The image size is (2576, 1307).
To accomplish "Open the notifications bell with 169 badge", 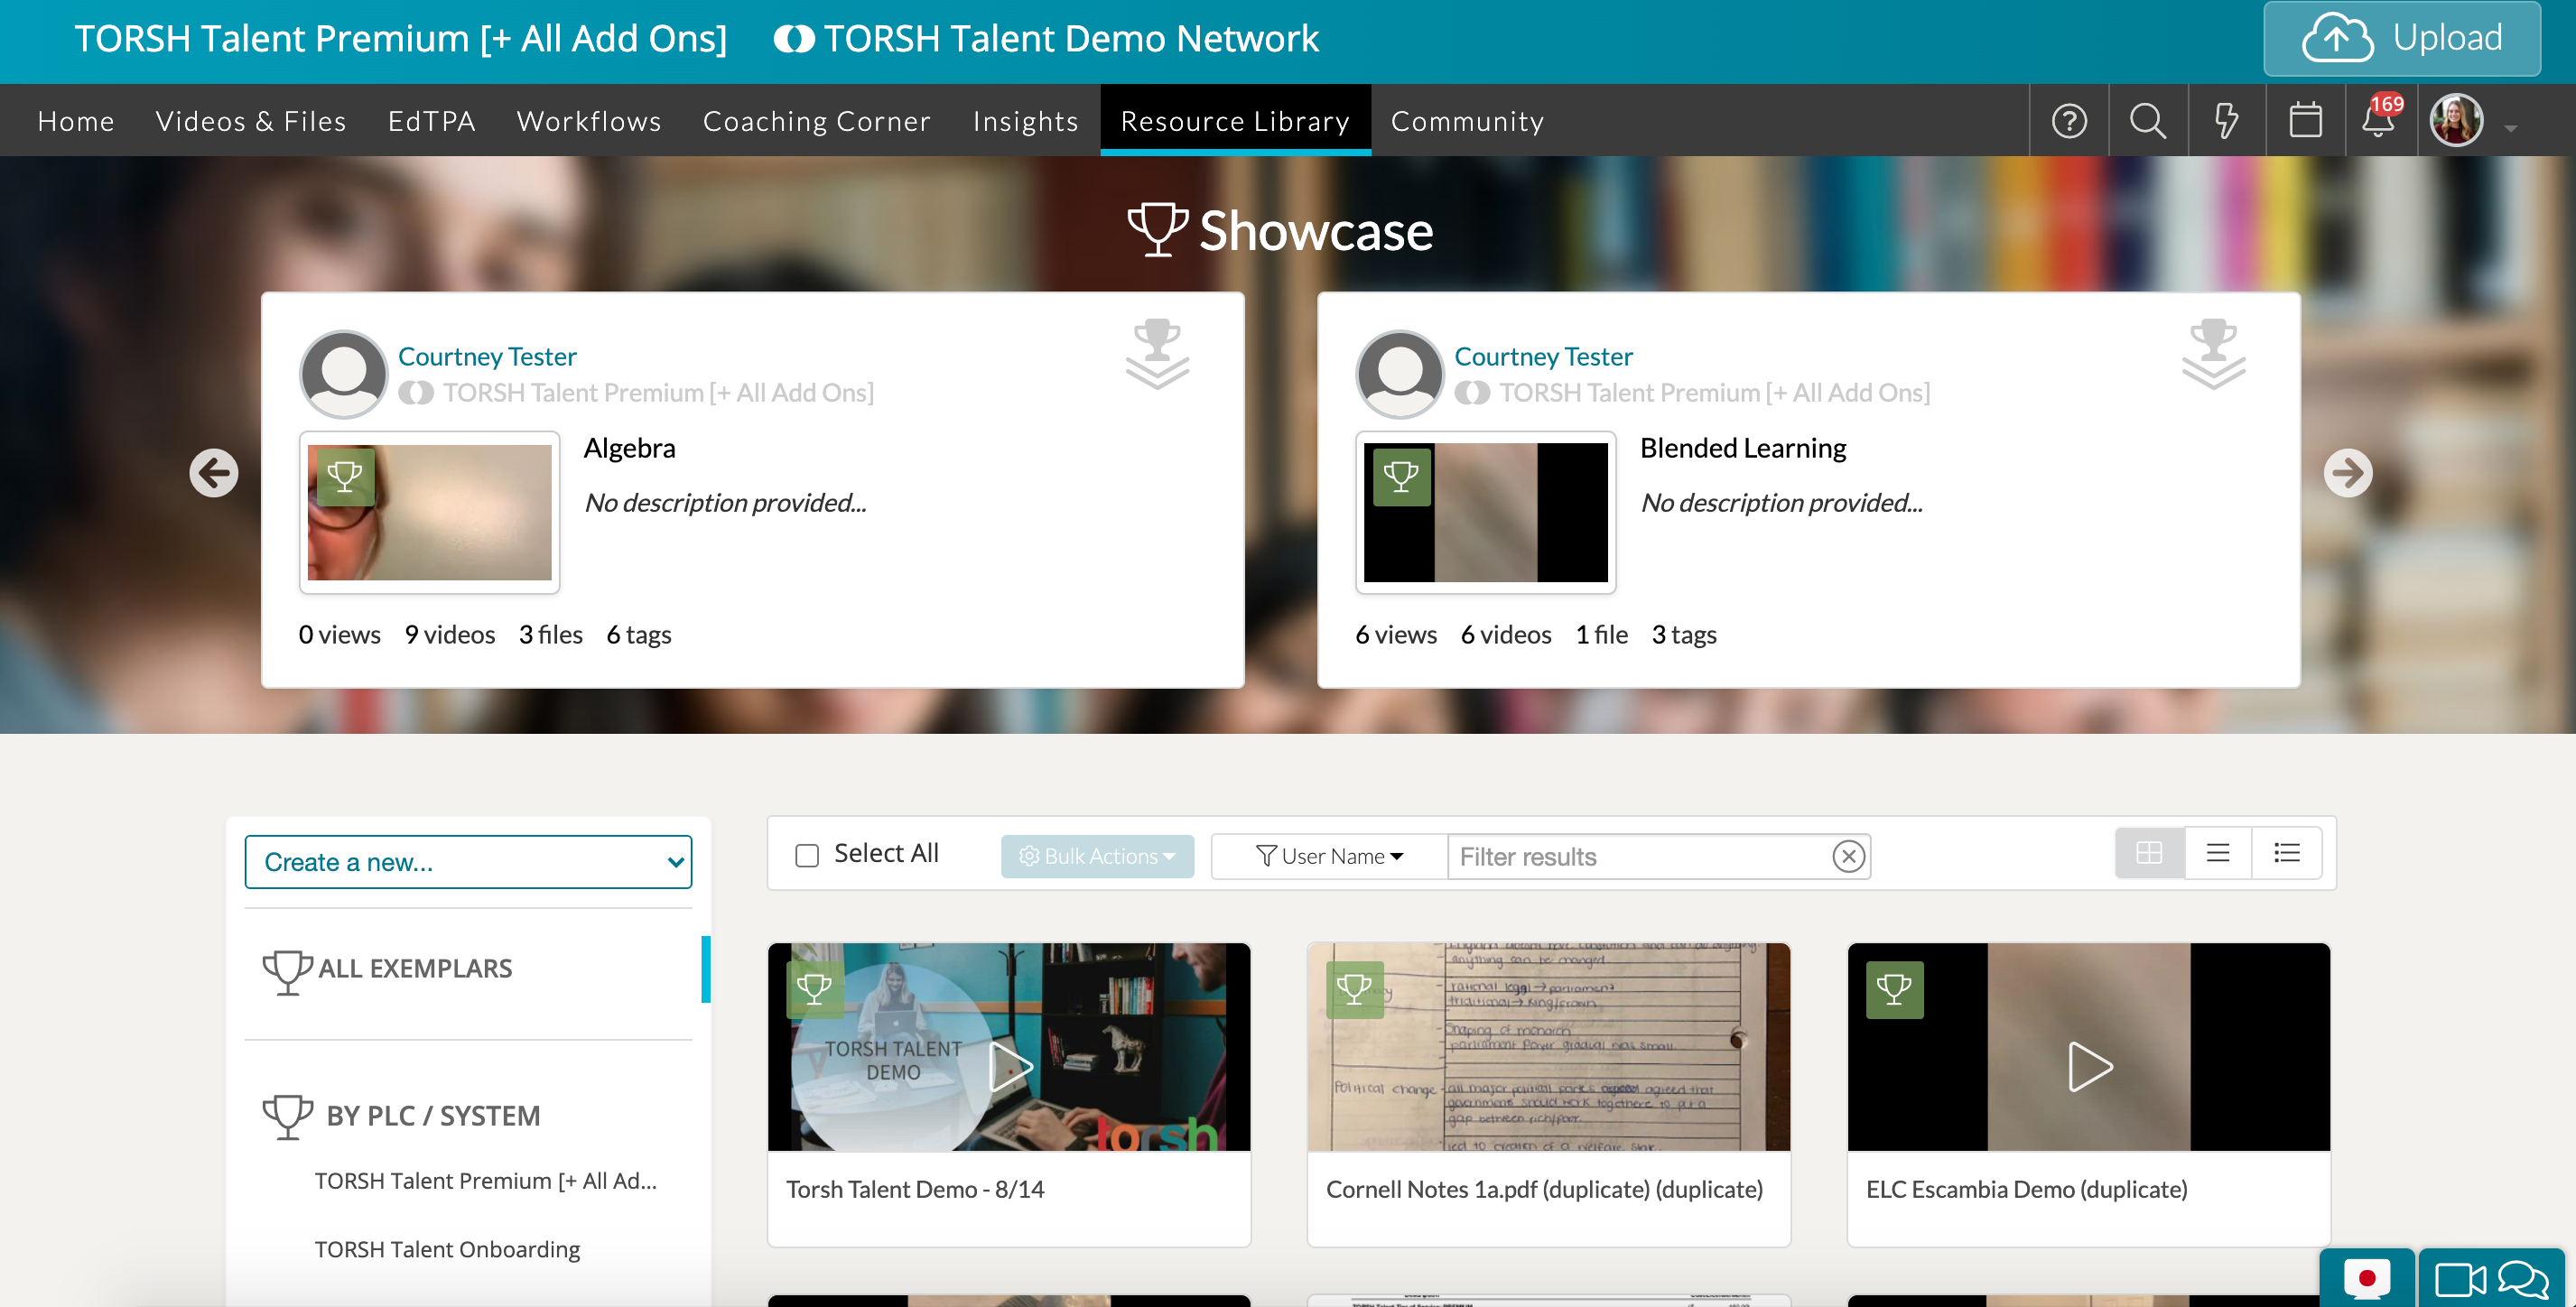I will [2381, 118].
